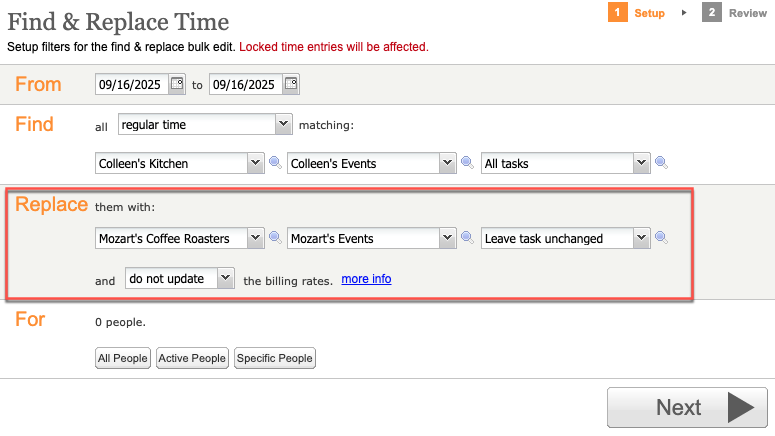Image resolution: width=775 pixels, height=436 pixels.
Task: Open the regular time type dropdown
Action: tap(205, 124)
